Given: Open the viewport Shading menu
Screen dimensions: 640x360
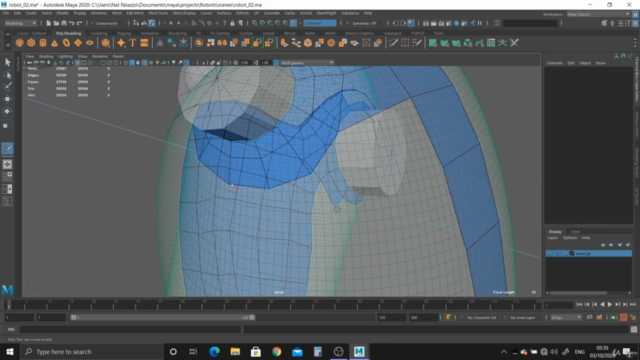Looking at the screenshot, I should 46,56.
